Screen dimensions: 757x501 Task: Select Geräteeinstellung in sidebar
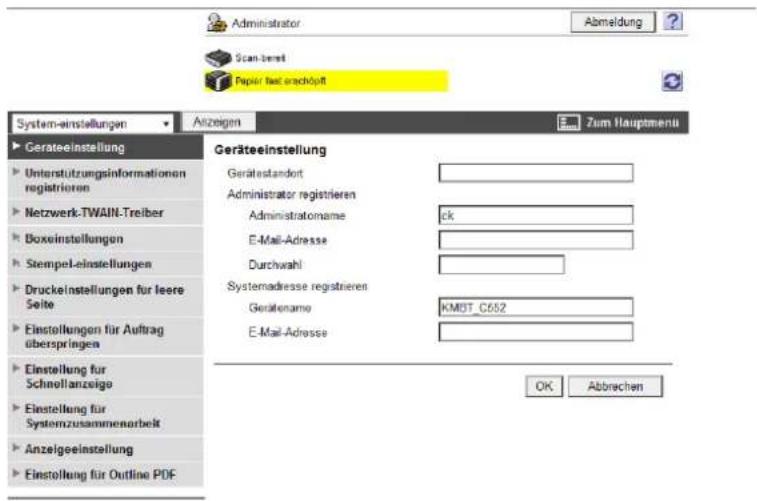pyautogui.click(x=105, y=147)
